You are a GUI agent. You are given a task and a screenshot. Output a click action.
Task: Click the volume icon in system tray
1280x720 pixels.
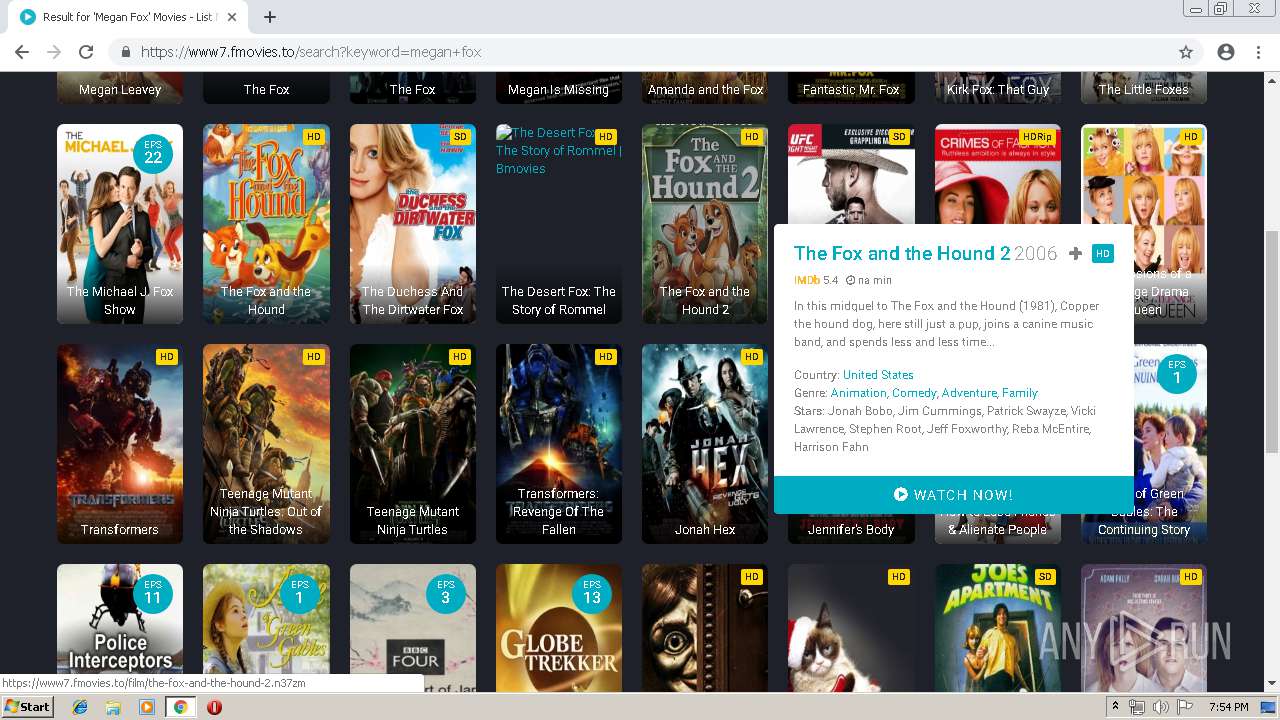point(1161,707)
